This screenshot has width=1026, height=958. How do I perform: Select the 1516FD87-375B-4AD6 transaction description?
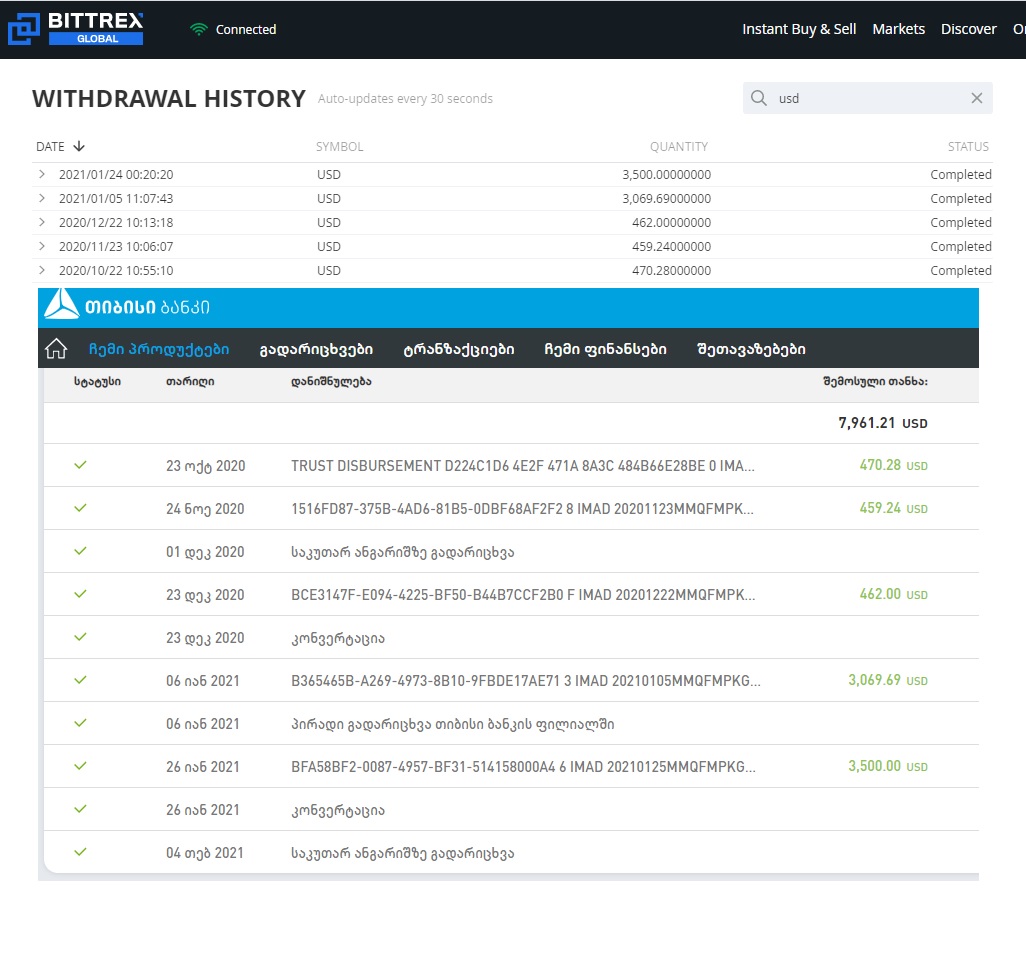click(x=522, y=508)
